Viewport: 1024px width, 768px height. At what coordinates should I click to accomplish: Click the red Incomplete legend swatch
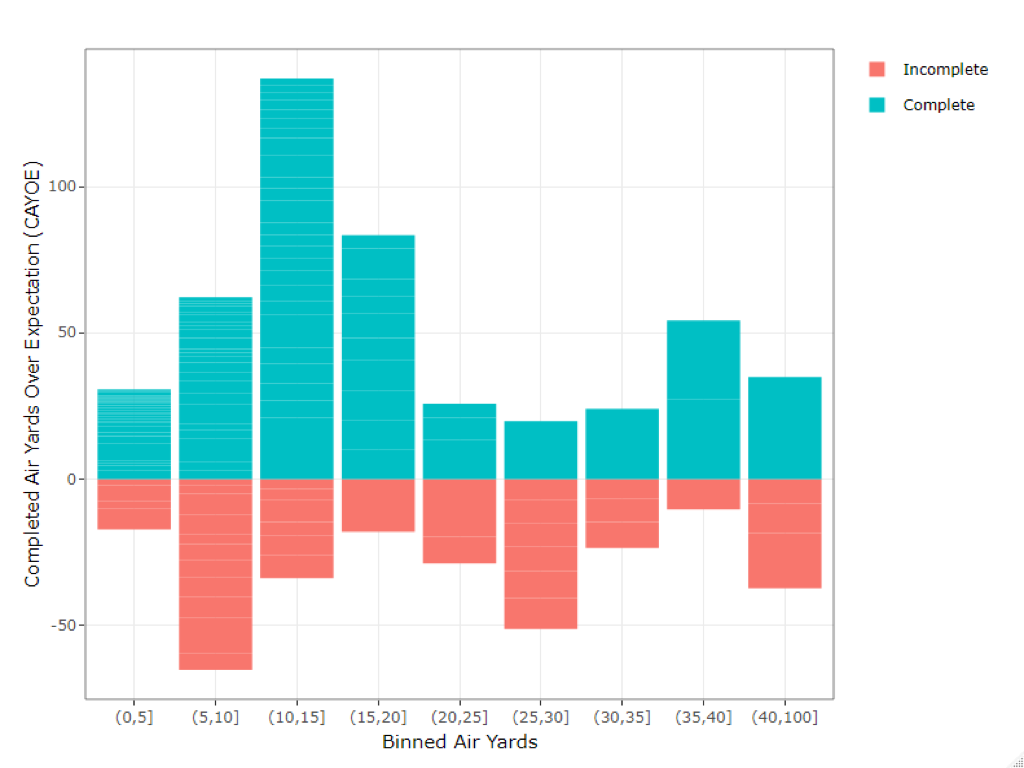click(x=877, y=69)
